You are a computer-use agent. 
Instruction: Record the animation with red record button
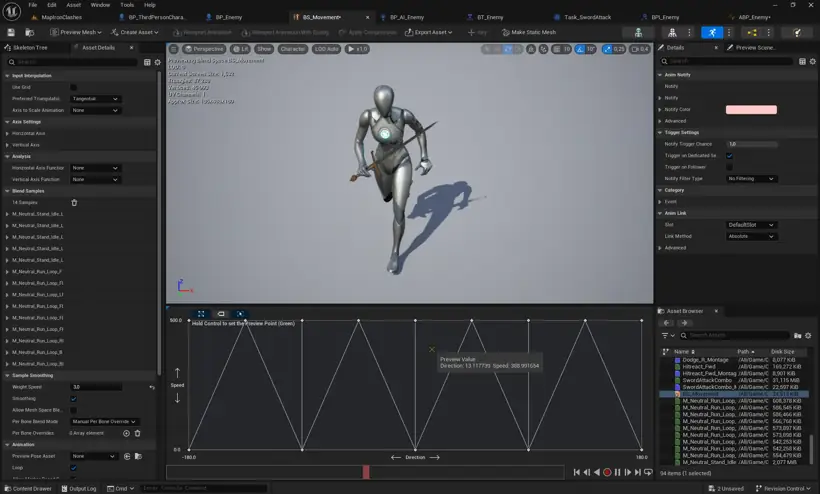pos(607,472)
